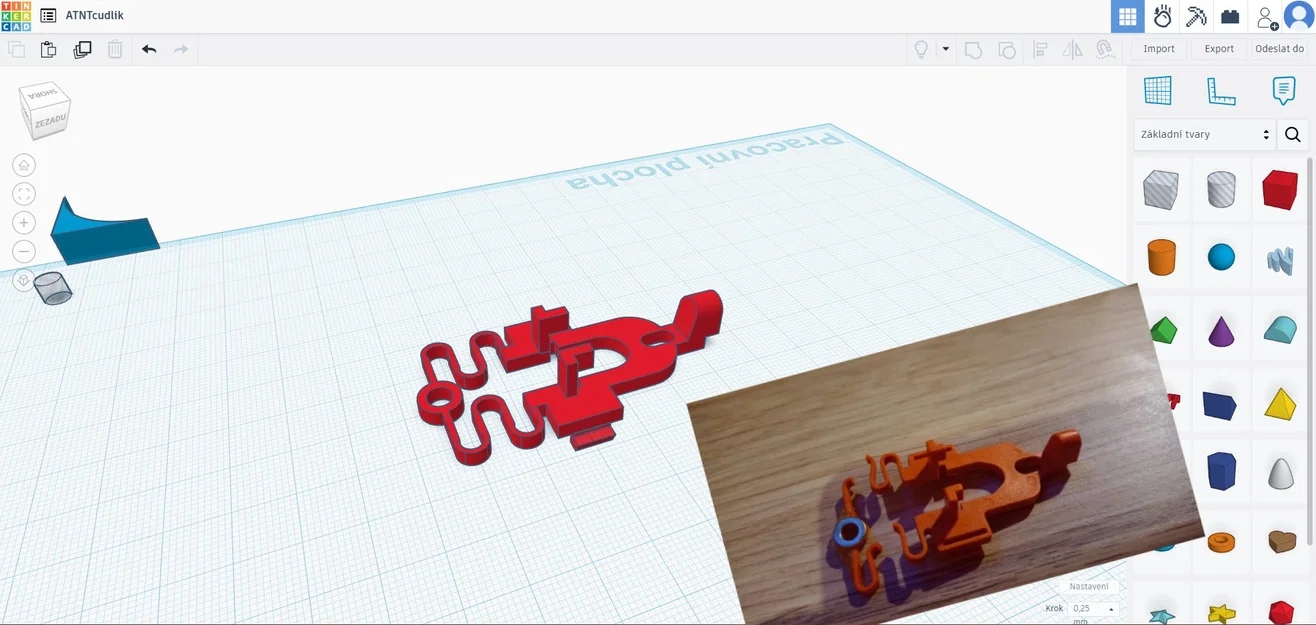The height and width of the screenshot is (625, 1316).
Task: Click the Import button
Action: coord(1159,49)
